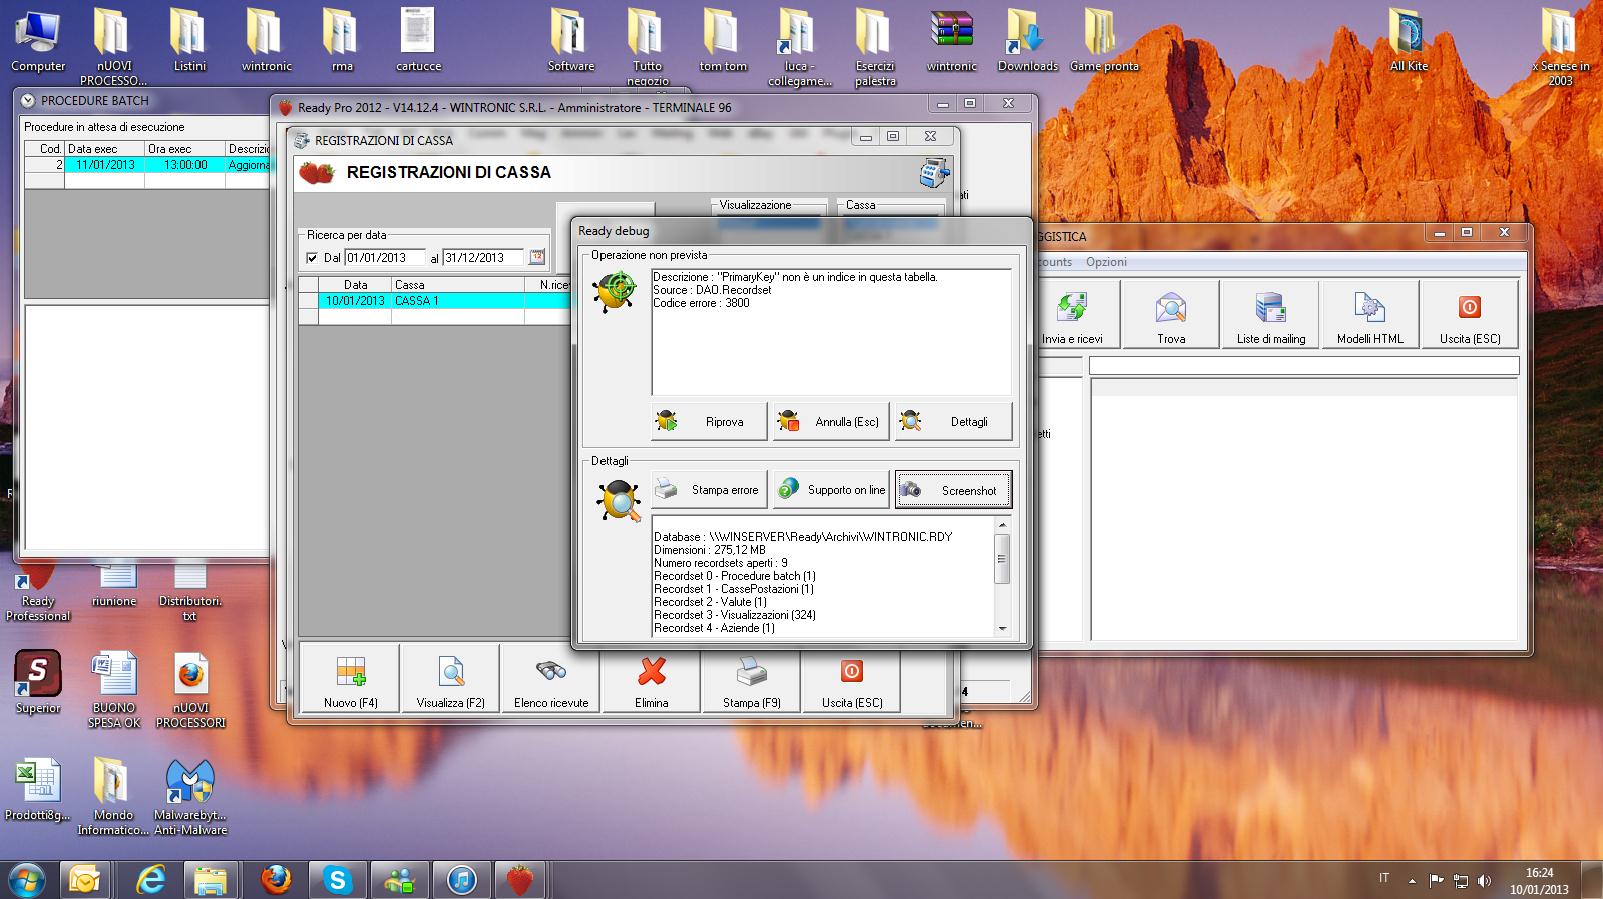Show hidden system tray icons
1603x899 pixels.
click(x=1412, y=881)
